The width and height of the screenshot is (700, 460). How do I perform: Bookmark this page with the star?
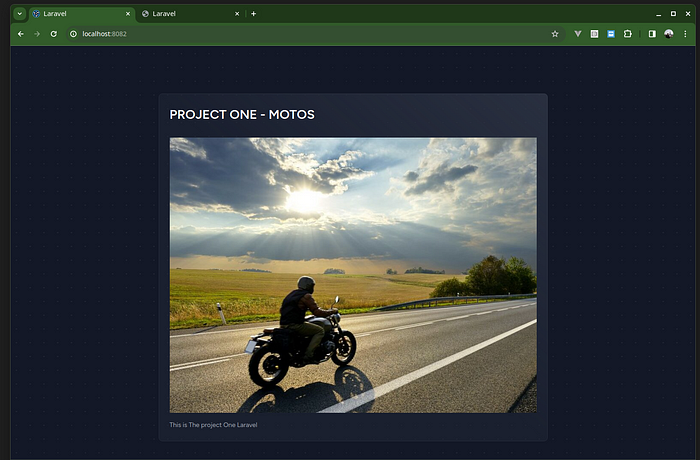pos(555,34)
